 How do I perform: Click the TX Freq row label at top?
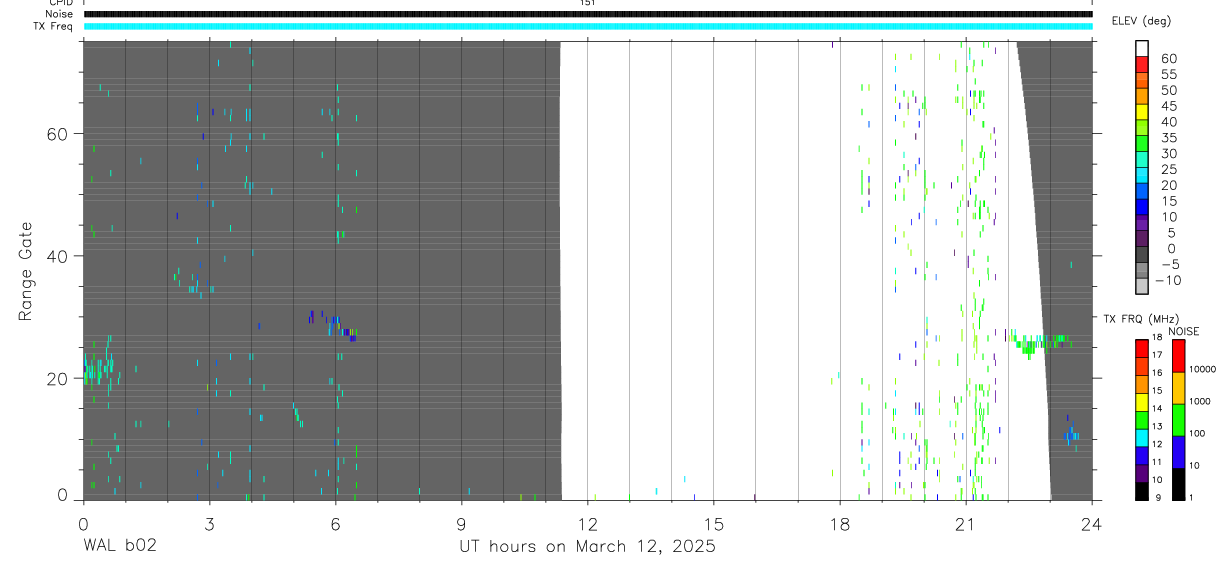[x=55, y=26]
